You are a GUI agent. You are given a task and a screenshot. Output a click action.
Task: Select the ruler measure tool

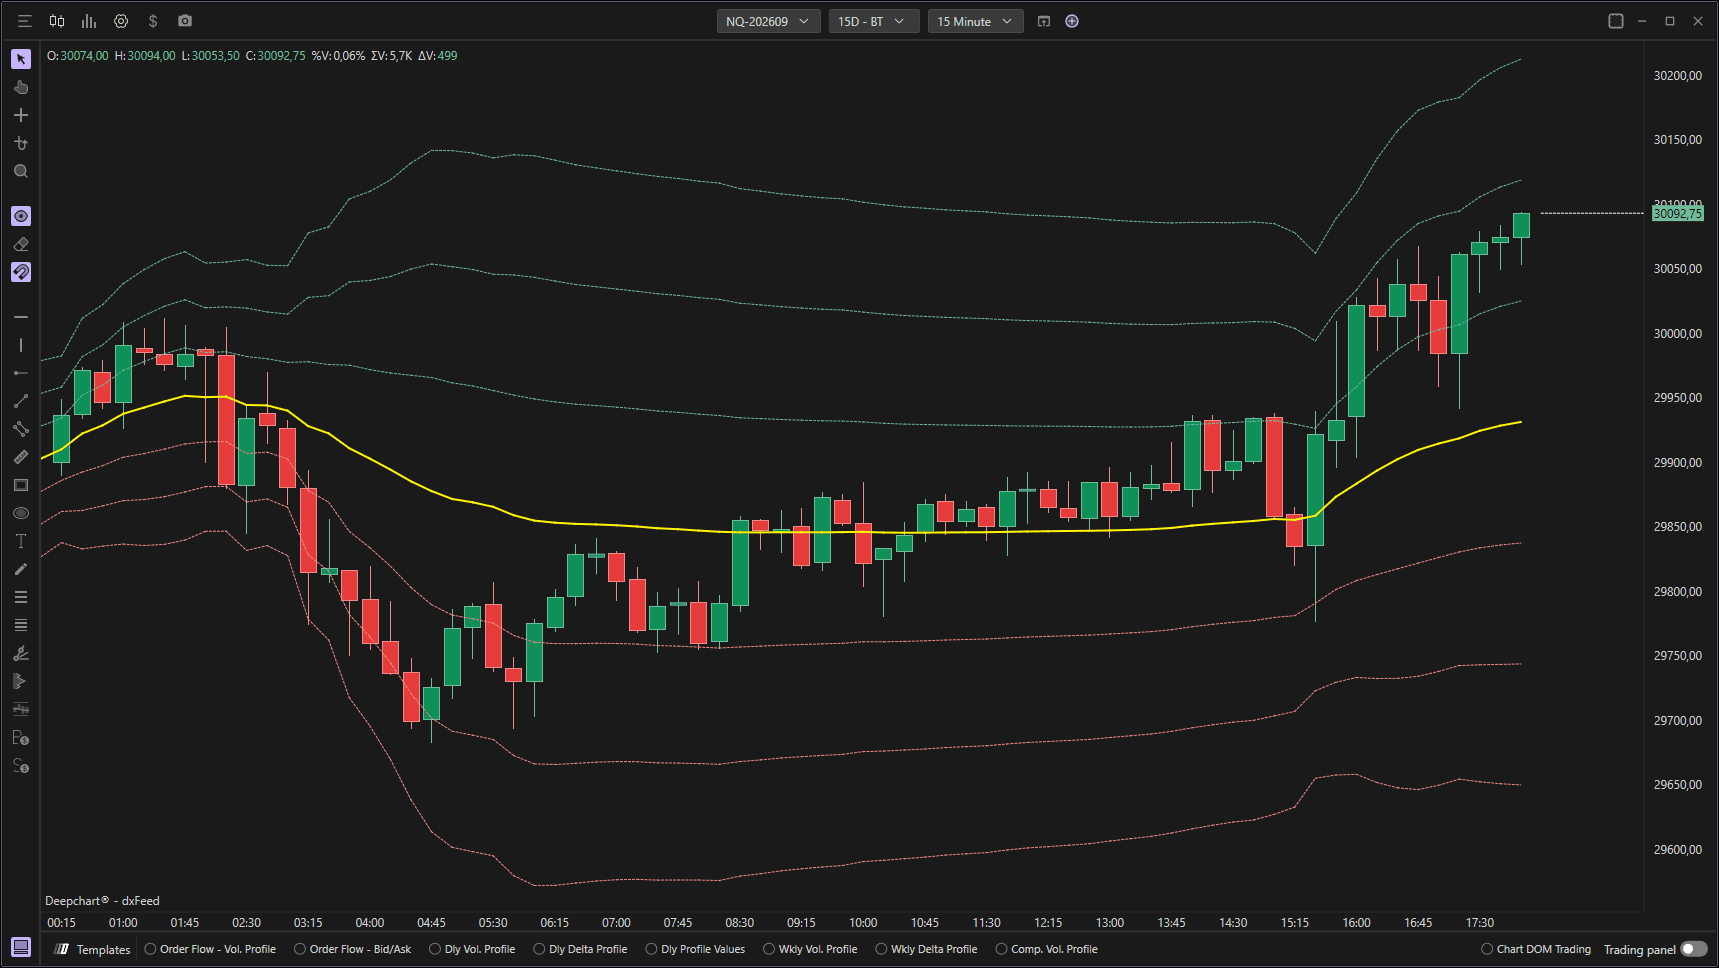click(x=21, y=457)
